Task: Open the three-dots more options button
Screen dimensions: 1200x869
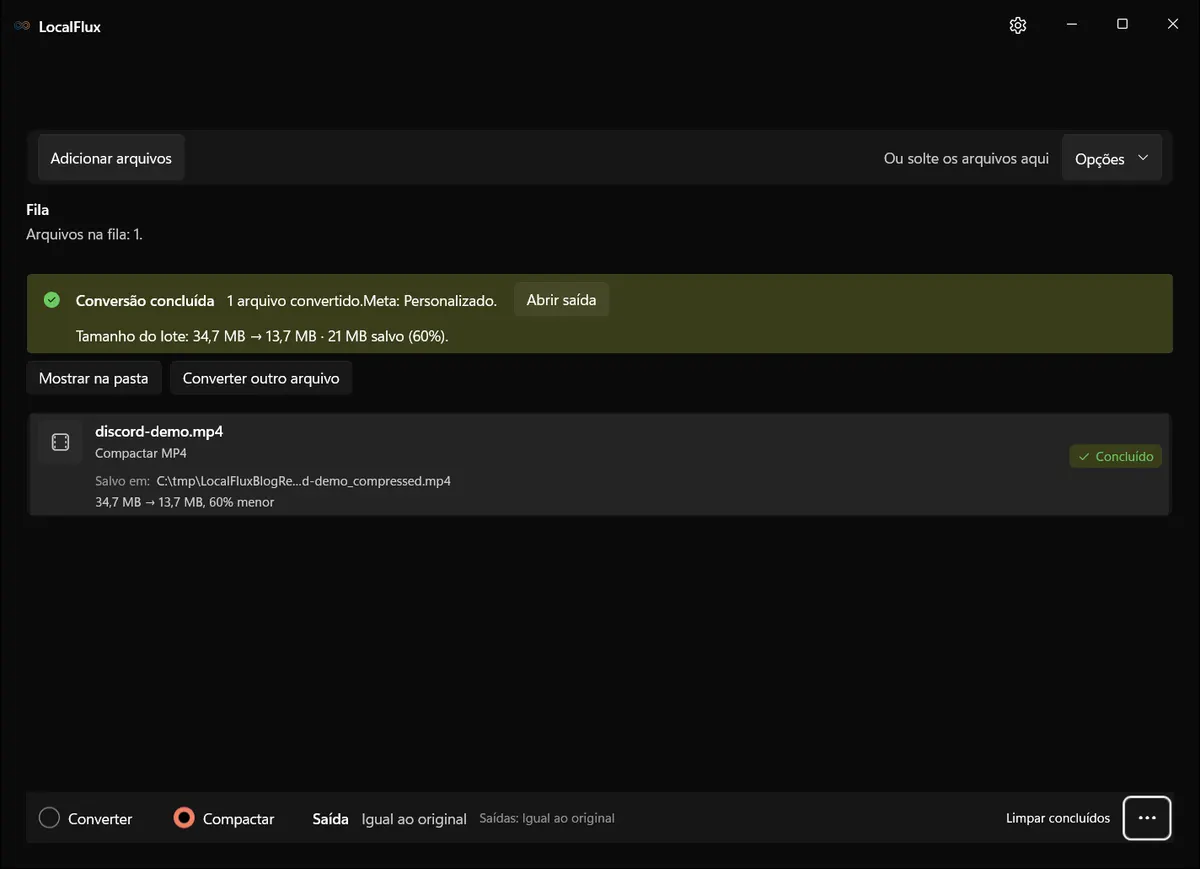Action: [x=1147, y=818]
